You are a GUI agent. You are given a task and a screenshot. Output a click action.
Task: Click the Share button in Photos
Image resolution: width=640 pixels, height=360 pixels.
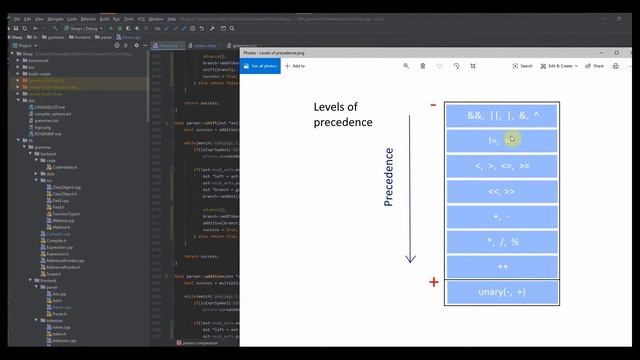pyautogui.click(x=594, y=66)
